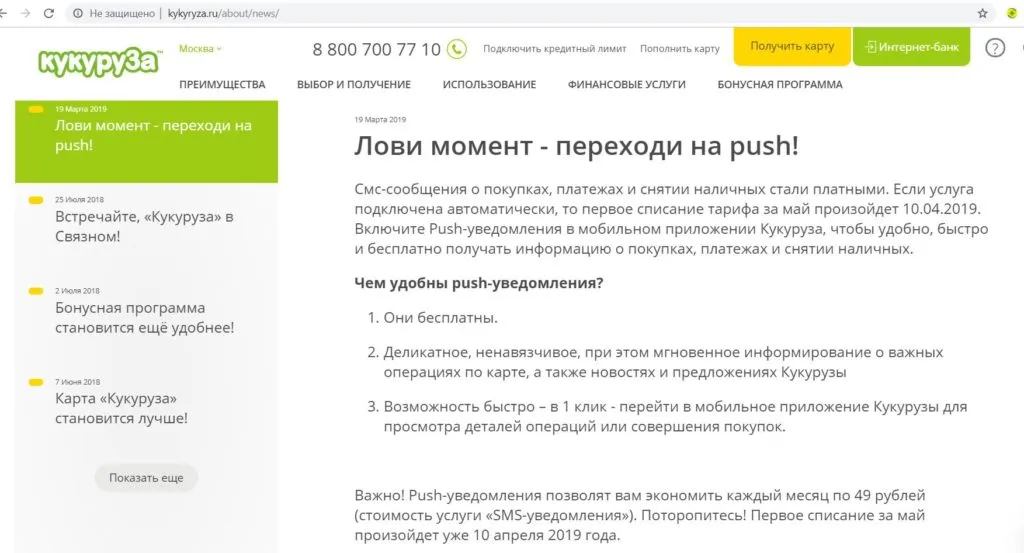Click the green phone call icon
This screenshot has height=553, width=1024.
(x=456, y=49)
